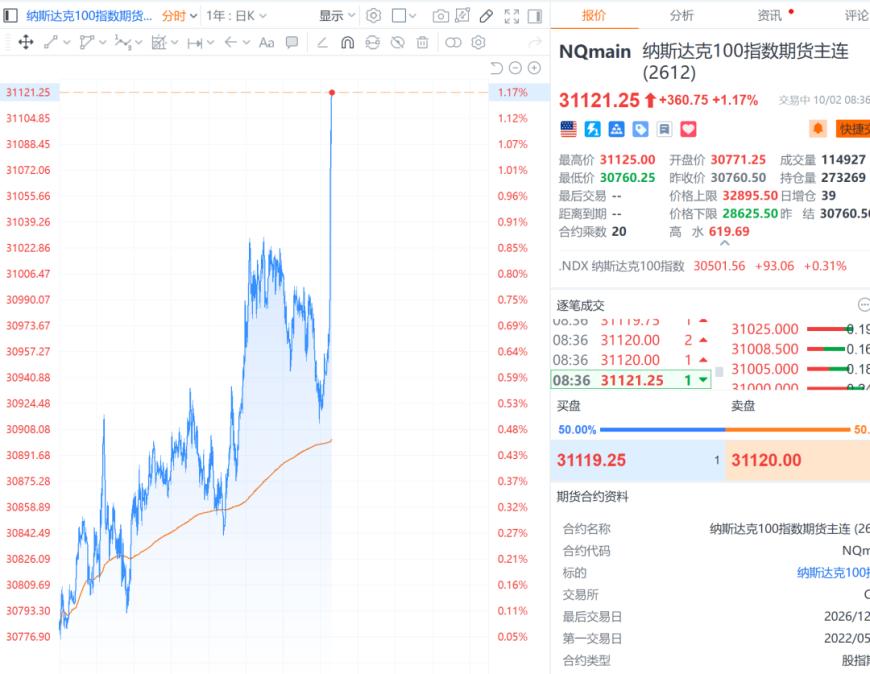Select the range measure ruler tool
Image resolution: width=870 pixels, height=674 pixels.
(195, 43)
